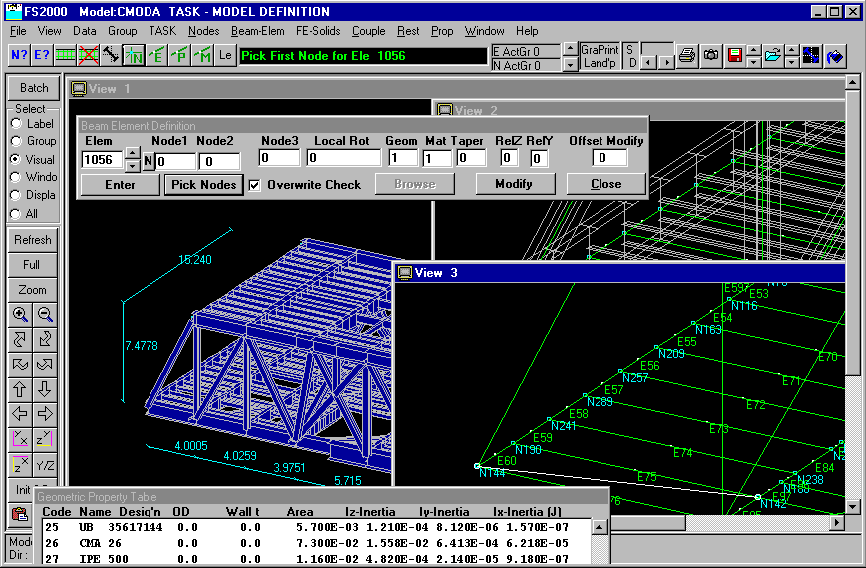Click the camera snapshot icon
This screenshot has width=866, height=568.
tap(711, 56)
